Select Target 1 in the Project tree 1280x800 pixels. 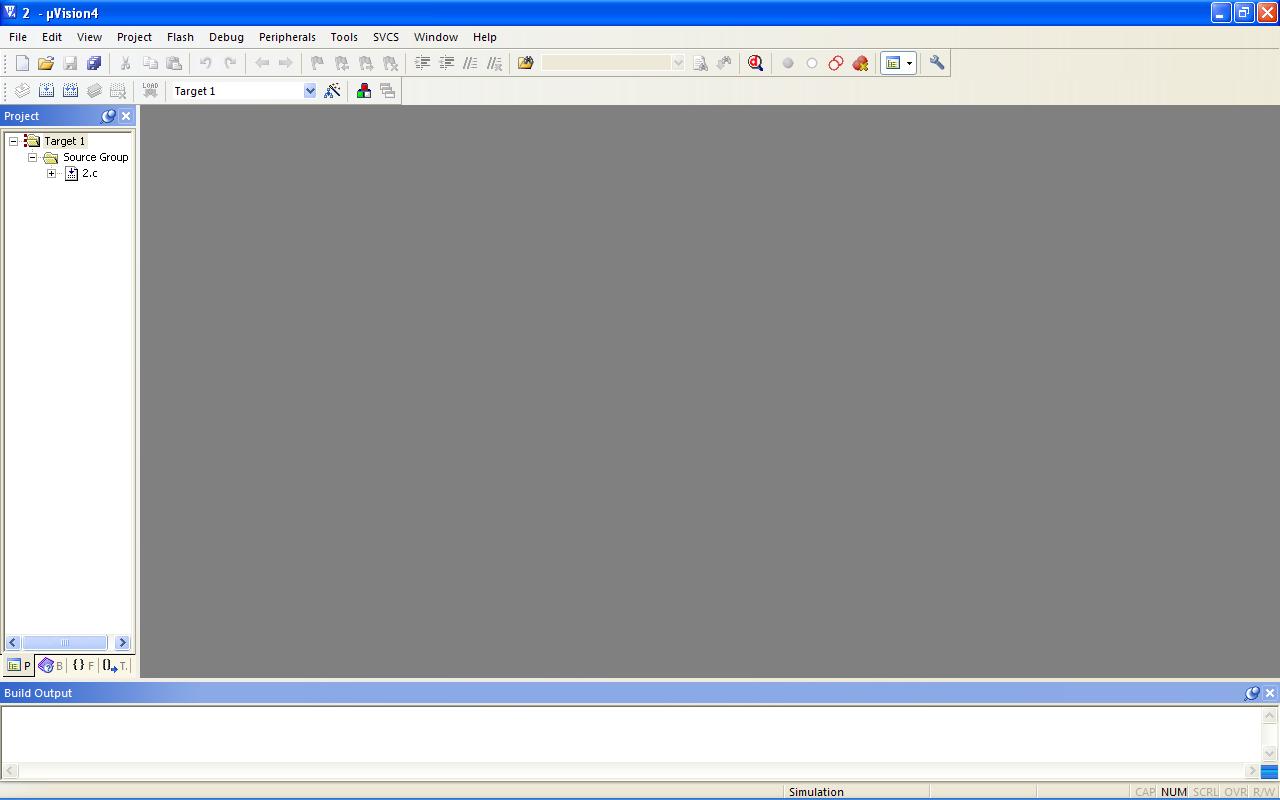65,140
